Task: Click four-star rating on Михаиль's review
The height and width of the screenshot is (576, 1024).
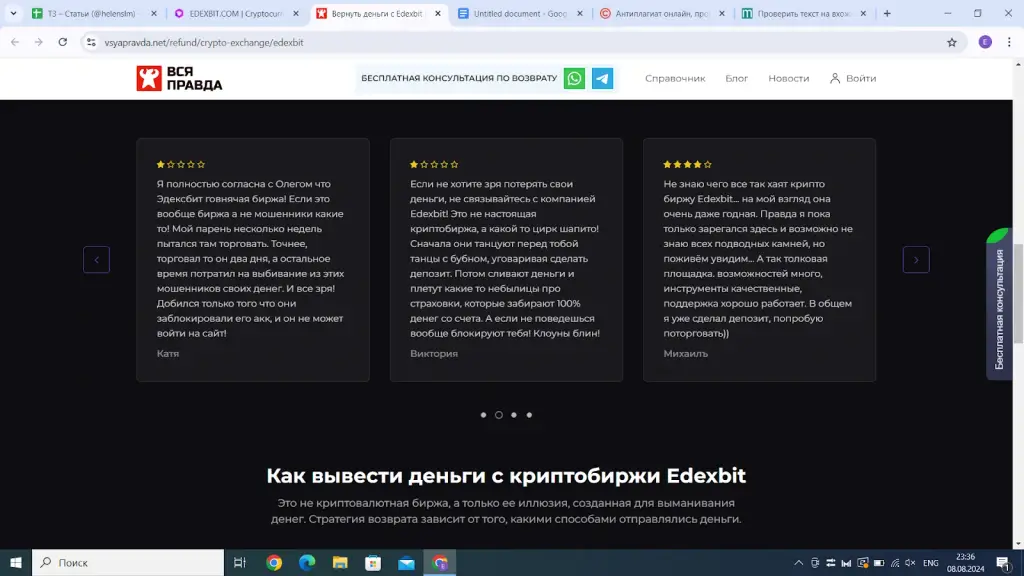Action: click(x=687, y=165)
